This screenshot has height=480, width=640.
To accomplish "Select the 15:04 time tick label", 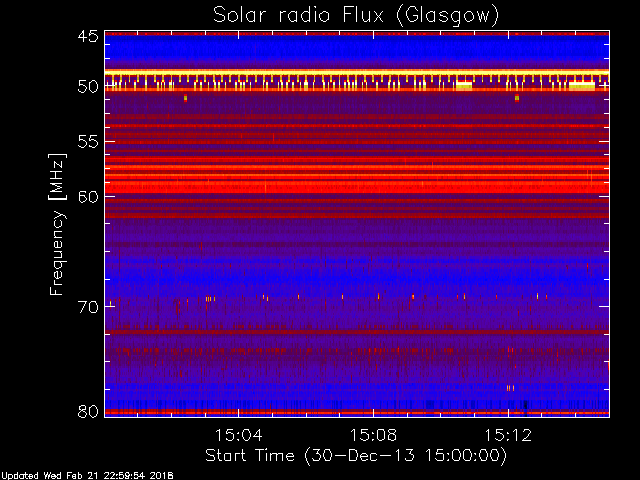I will click(x=238, y=435).
